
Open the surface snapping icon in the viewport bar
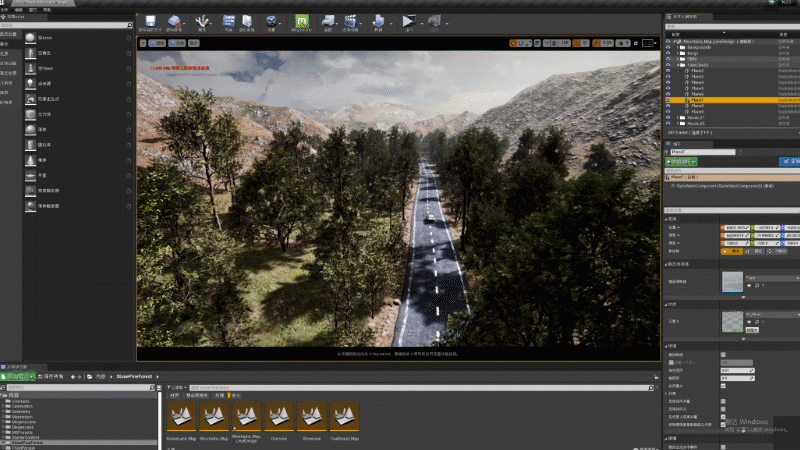(546, 43)
